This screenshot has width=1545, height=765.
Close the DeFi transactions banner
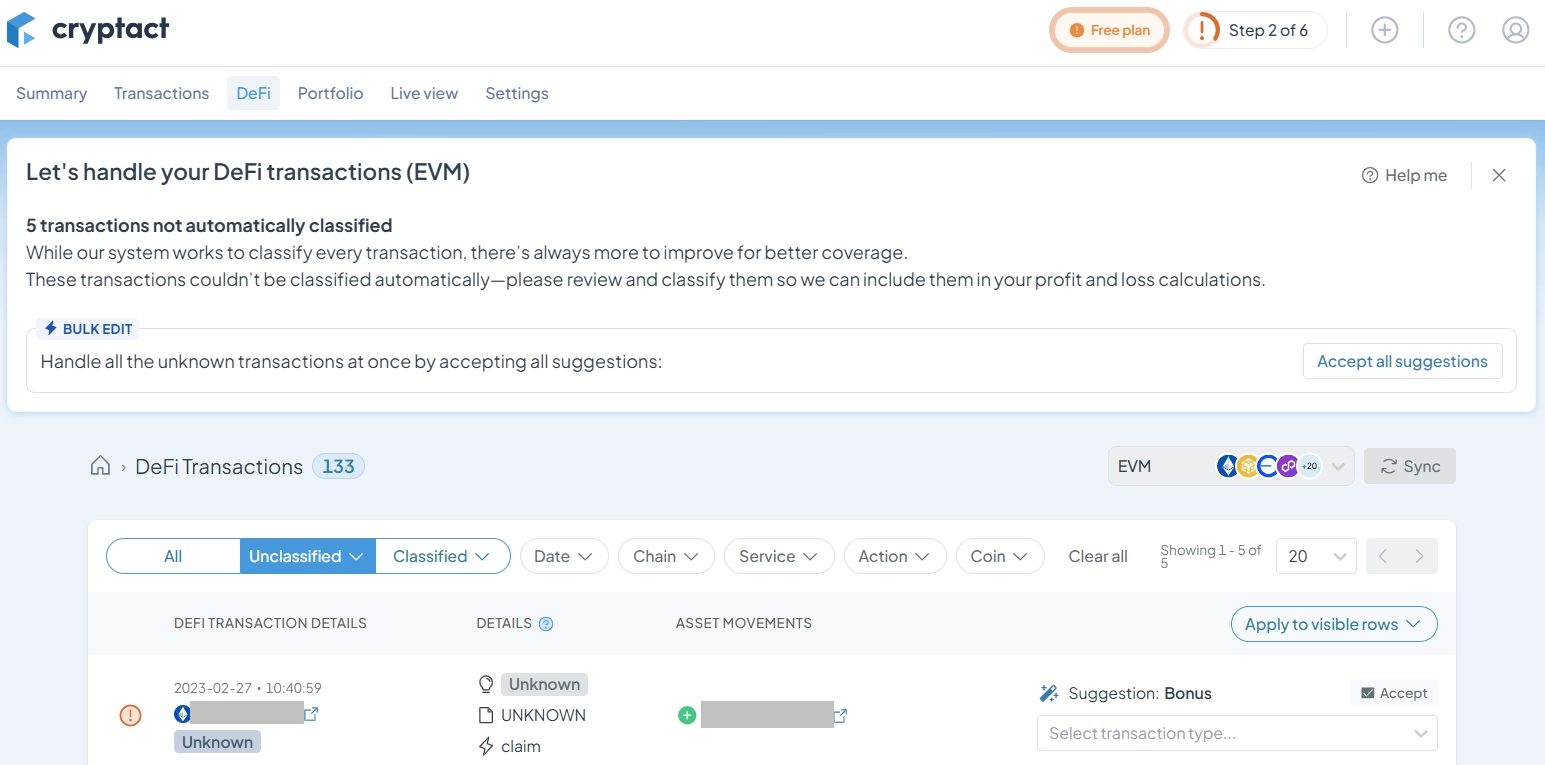(x=1498, y=175)
